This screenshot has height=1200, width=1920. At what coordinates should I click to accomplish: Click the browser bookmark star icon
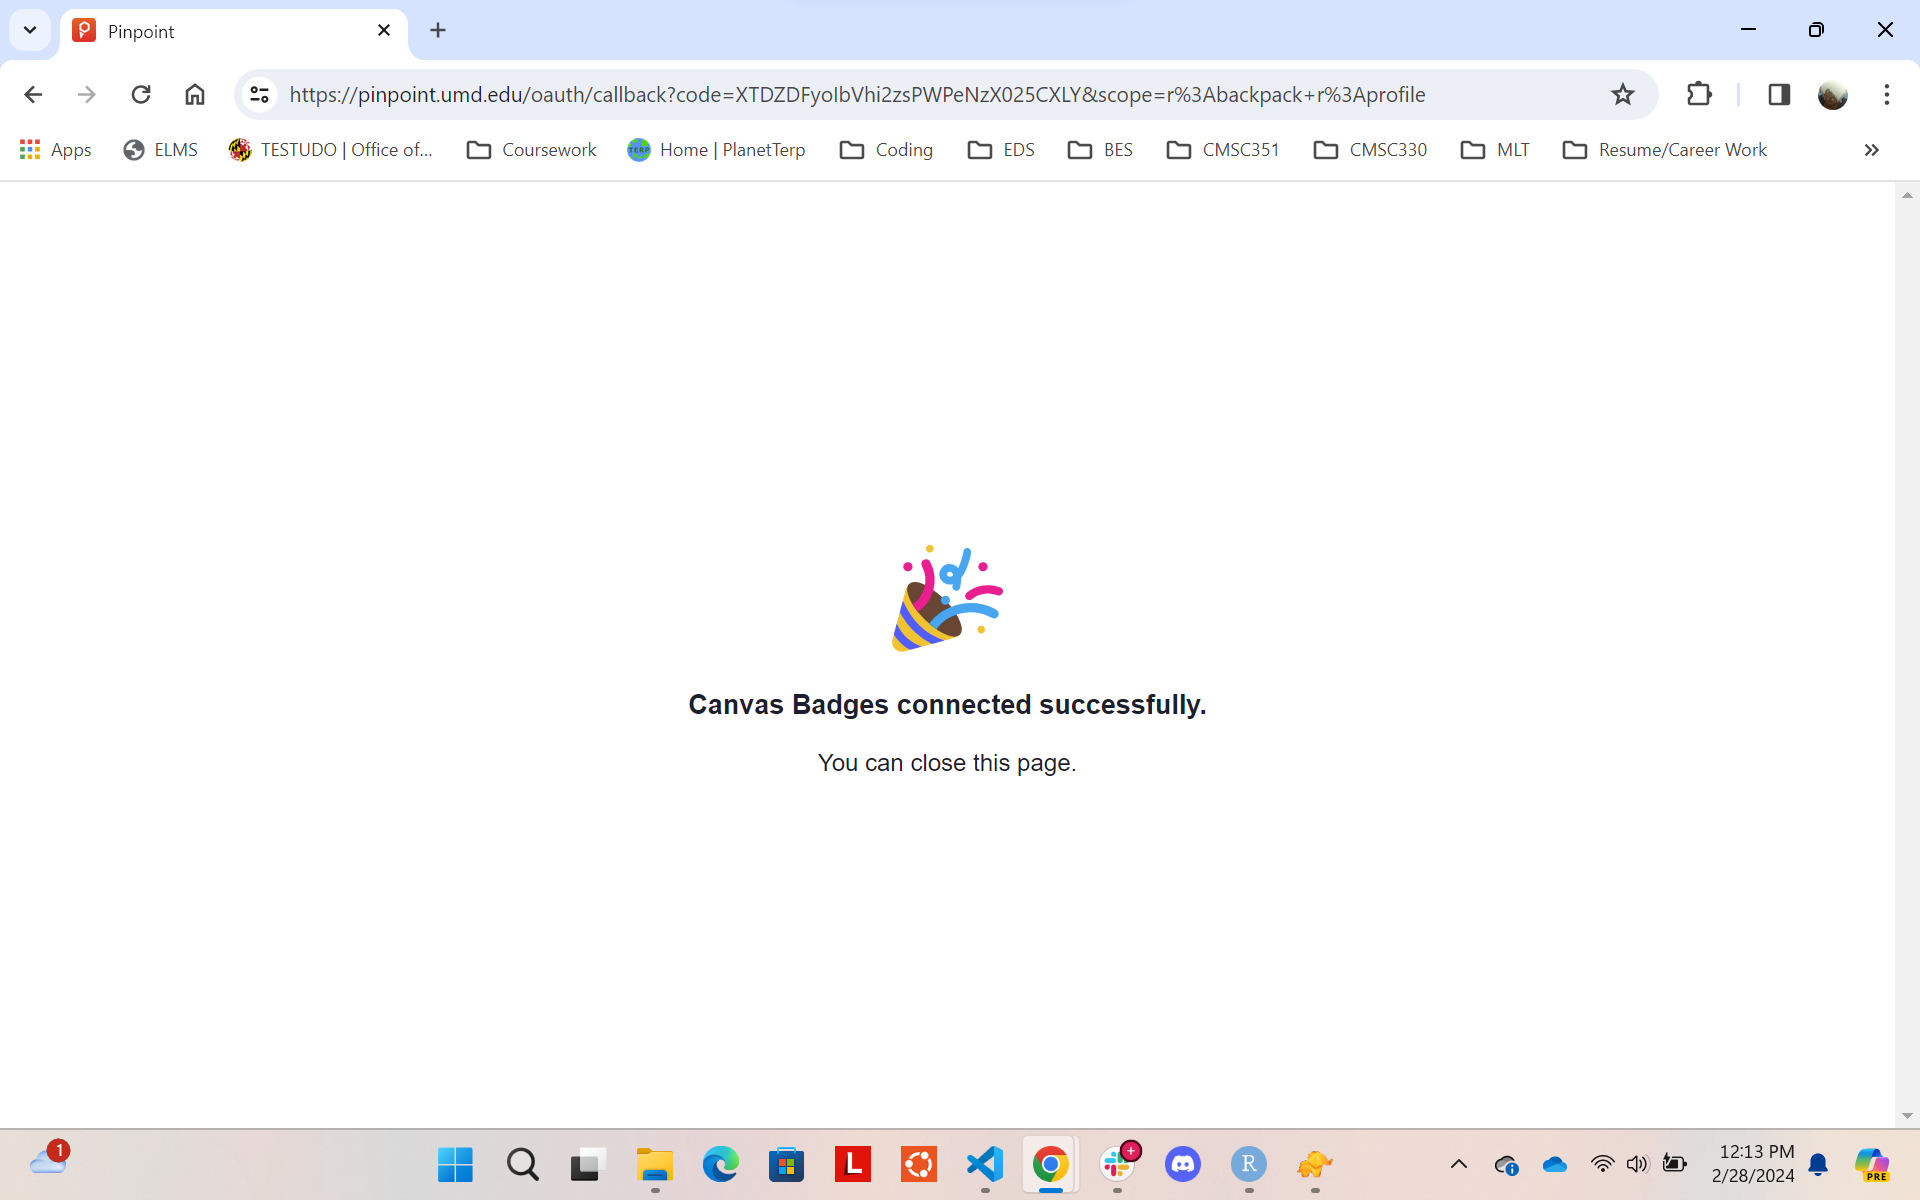click(1623, 94)
